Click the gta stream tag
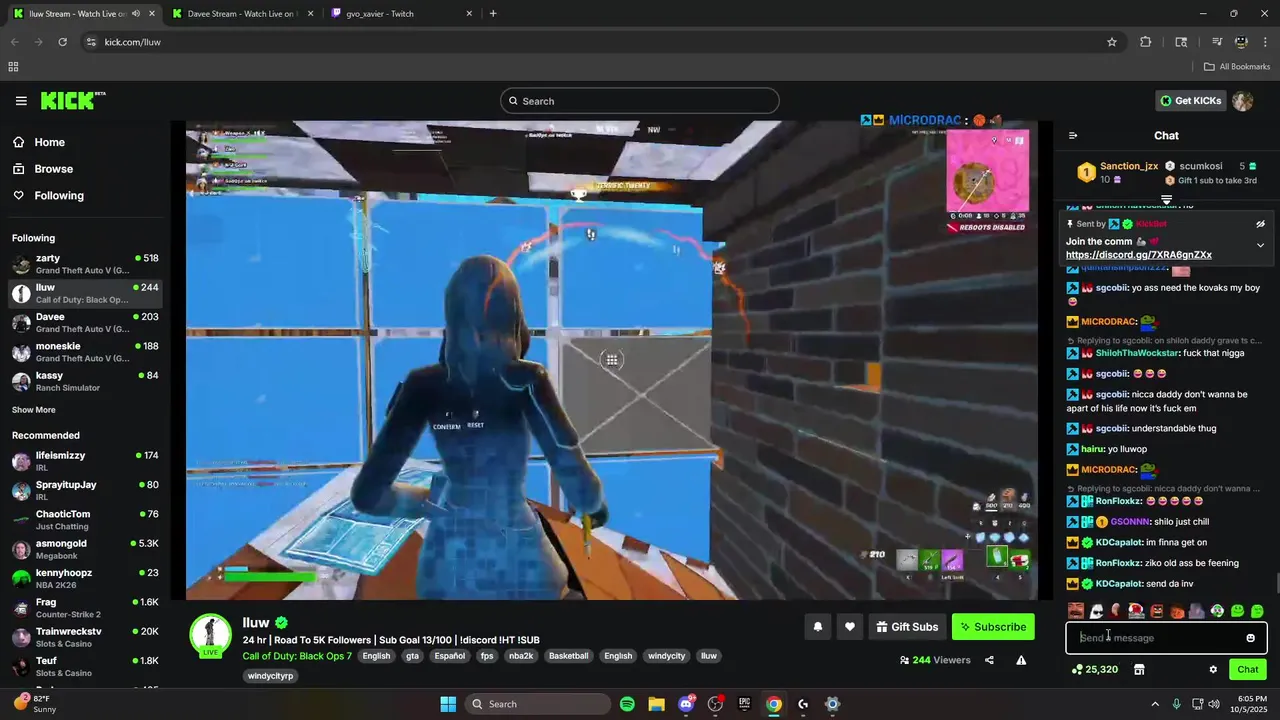This screenshot has width=1280, height=720. tap(412, 656)
